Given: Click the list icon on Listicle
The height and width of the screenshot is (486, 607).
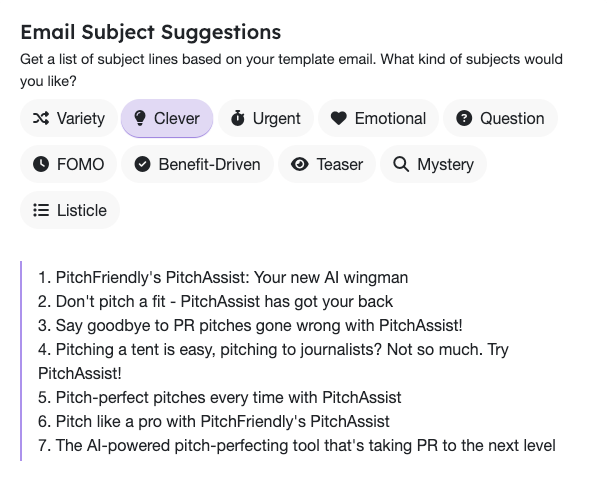Looking at the screenshot, I should 41,210.
